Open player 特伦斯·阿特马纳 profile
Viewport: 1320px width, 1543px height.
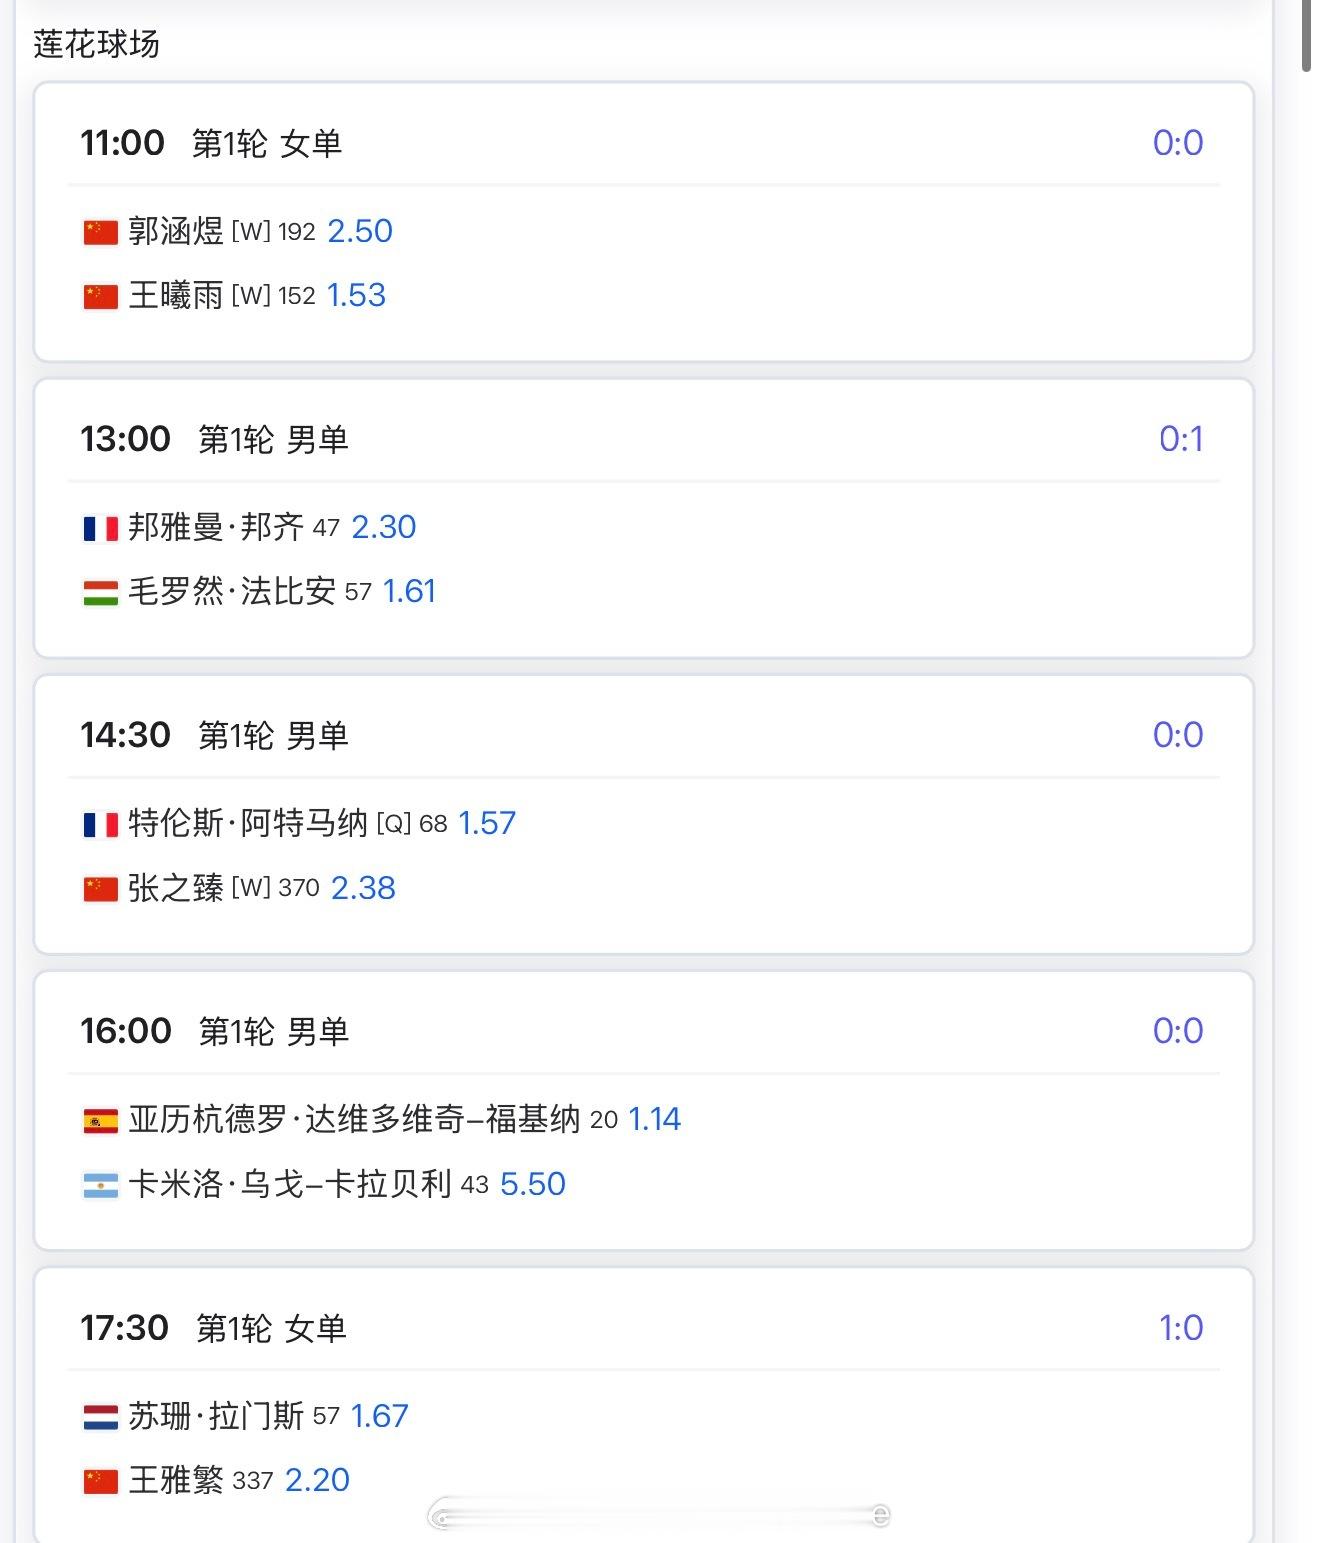(248, 823)
